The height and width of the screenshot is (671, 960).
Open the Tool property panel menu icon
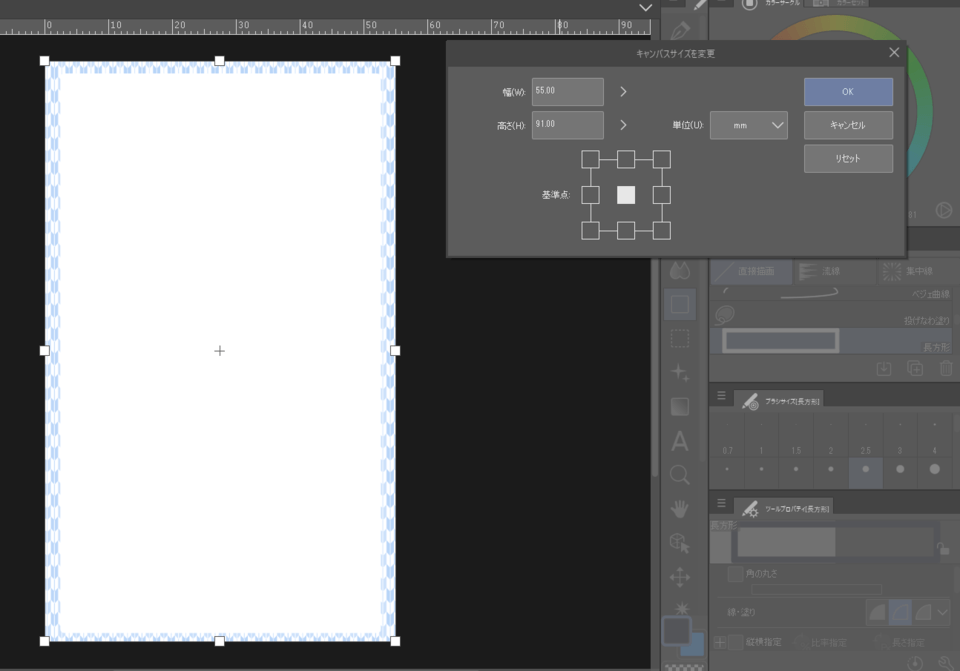(x=721, y=503)
